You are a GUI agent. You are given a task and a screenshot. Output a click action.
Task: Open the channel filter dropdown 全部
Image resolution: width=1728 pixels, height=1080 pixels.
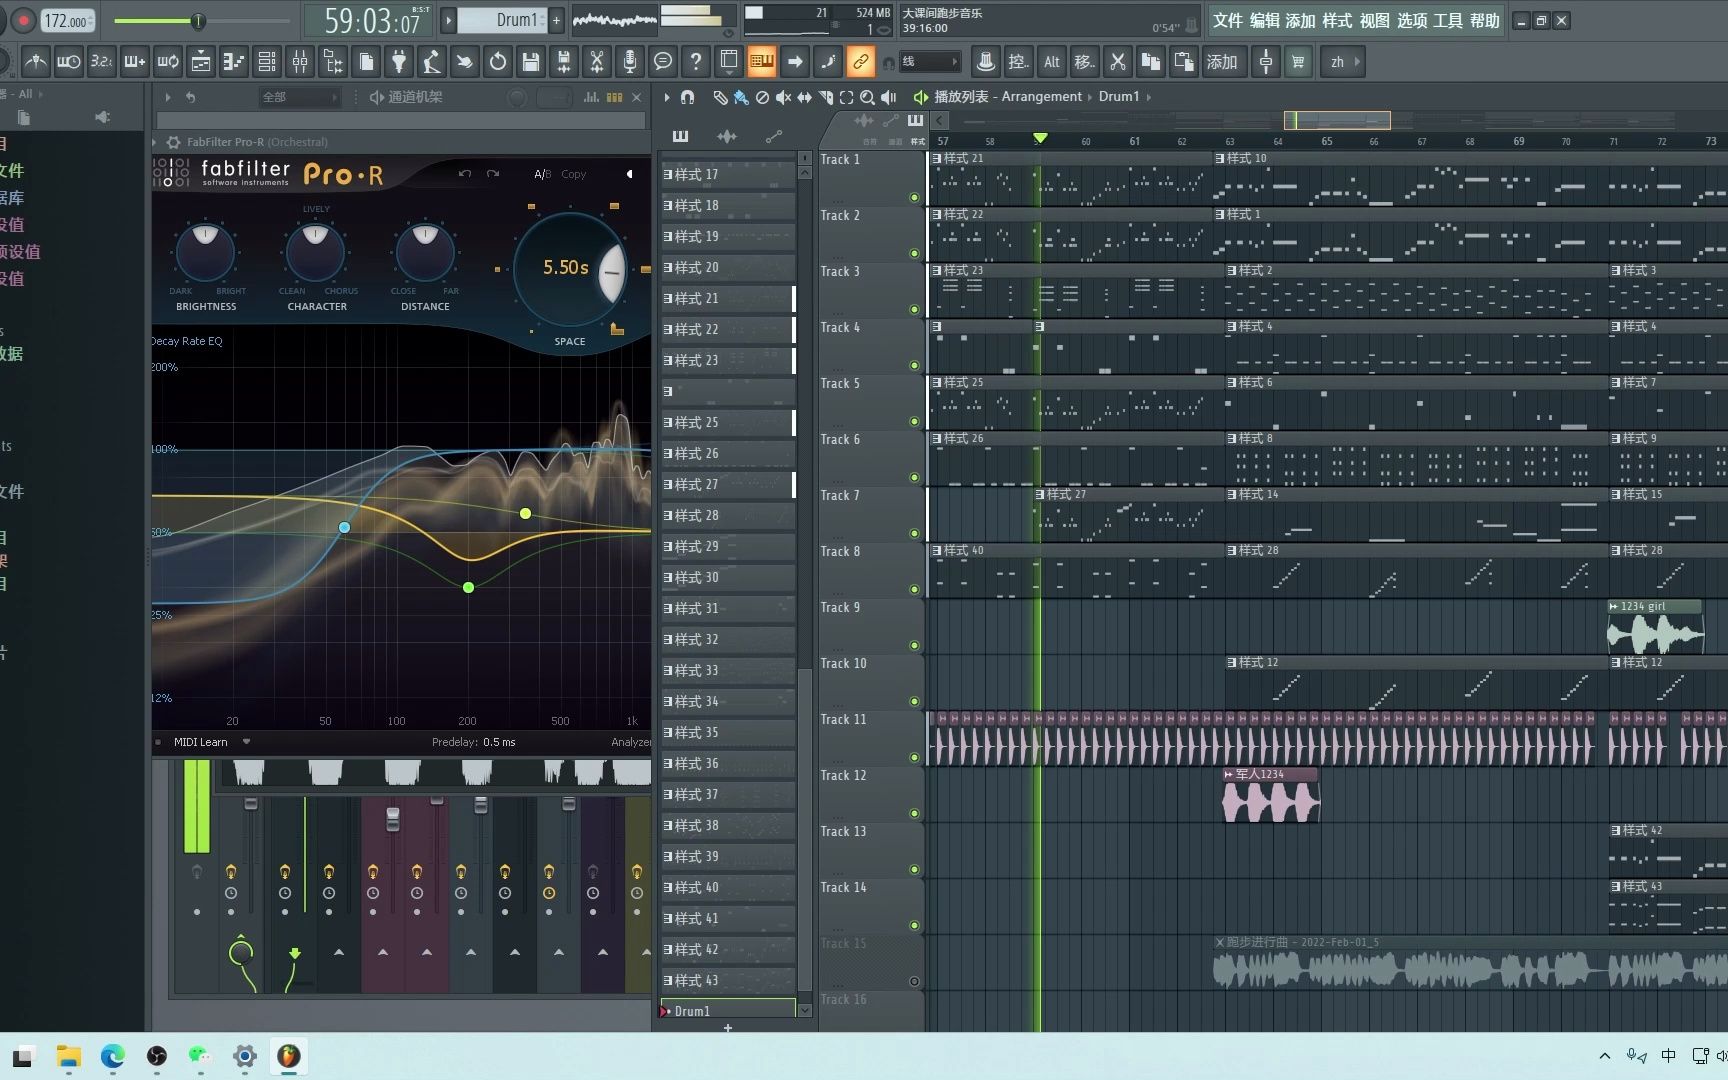pyautogui.click(x=299, y=97)
